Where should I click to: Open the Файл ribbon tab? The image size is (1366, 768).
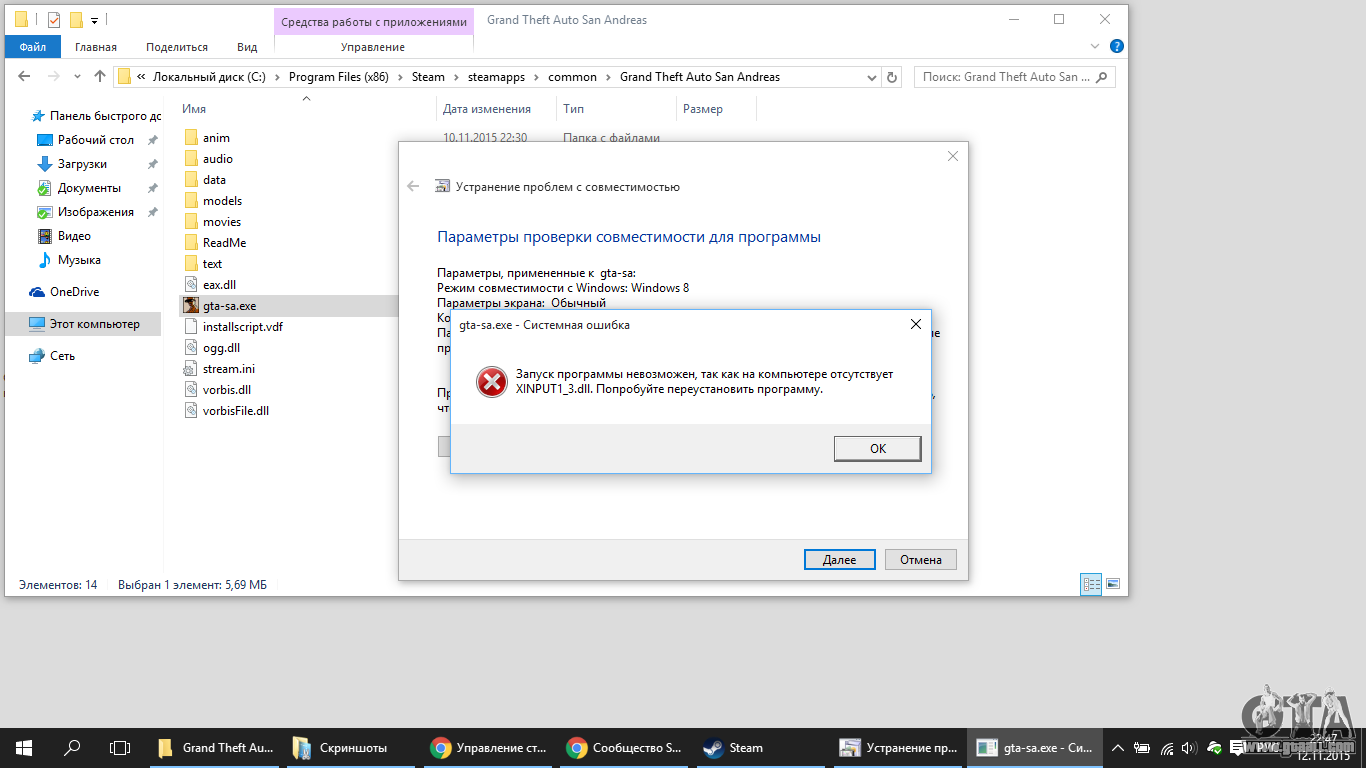32,47
